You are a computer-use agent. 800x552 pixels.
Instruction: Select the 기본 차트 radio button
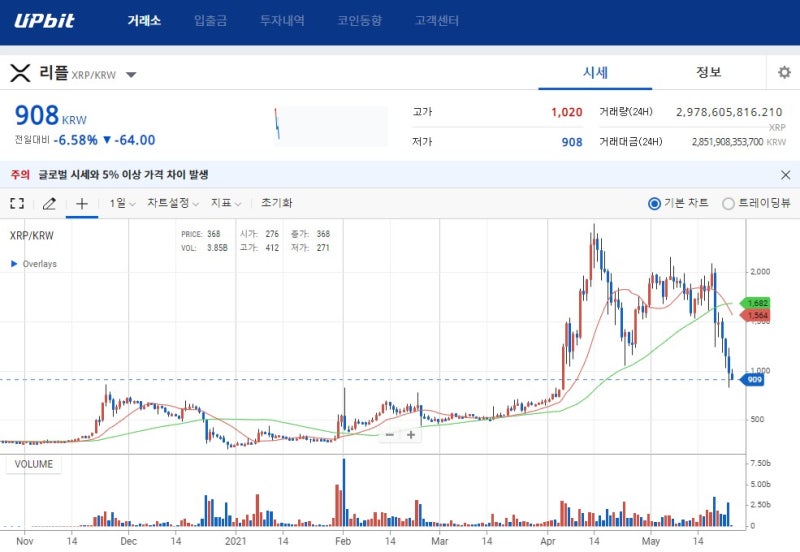(x=654, y=204)
